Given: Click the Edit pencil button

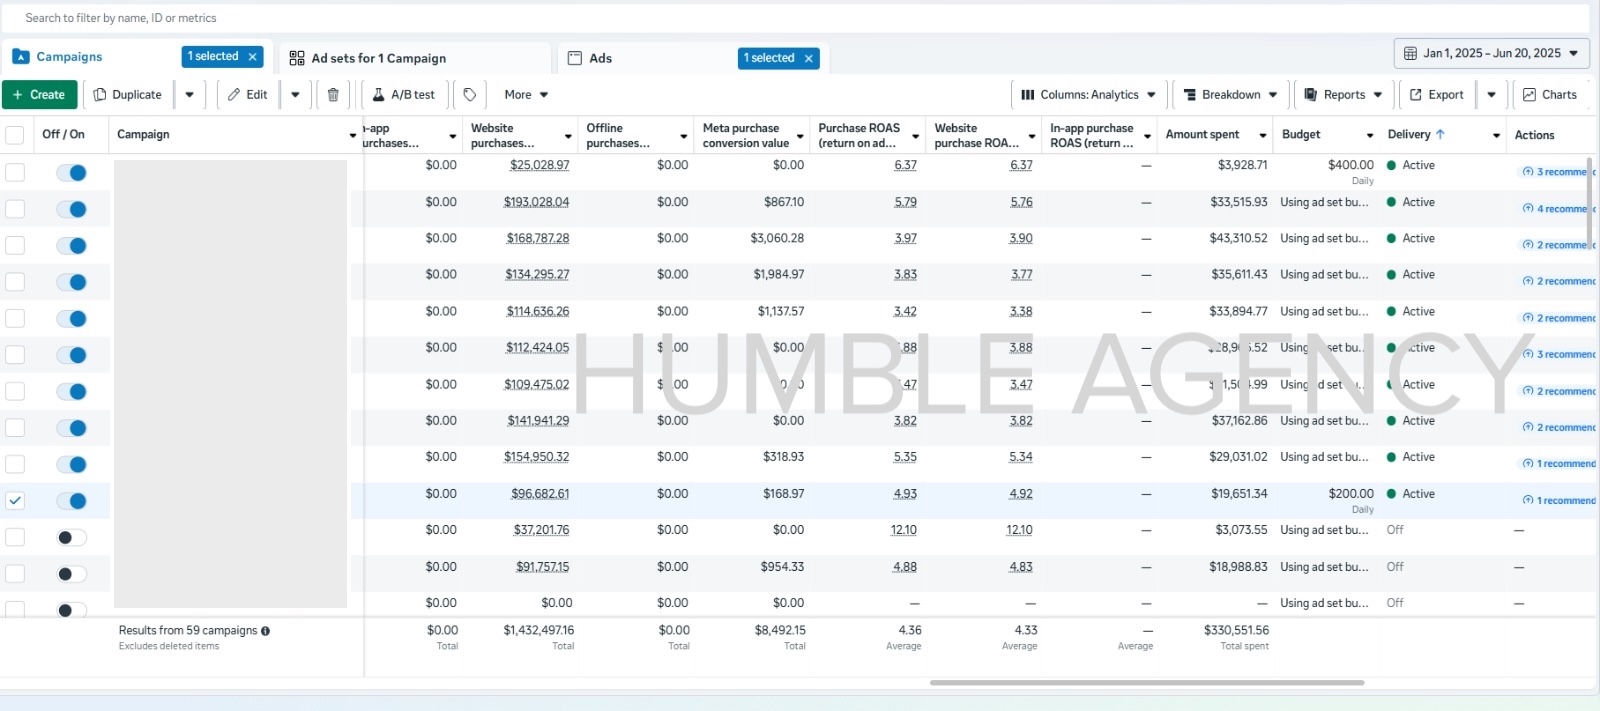Looking at the screenshot, I should 247,95.
